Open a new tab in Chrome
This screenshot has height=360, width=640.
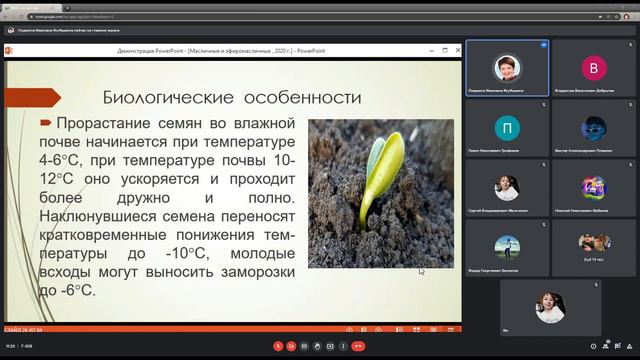tap(67, 8)
